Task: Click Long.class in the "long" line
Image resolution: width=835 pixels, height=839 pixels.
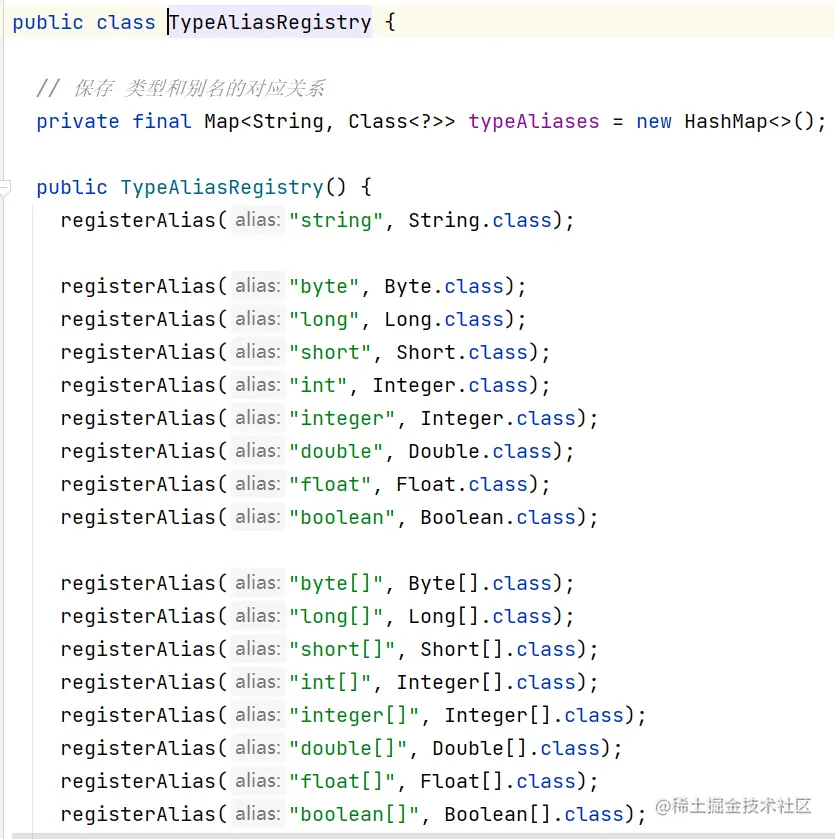Action: [444, 319]
